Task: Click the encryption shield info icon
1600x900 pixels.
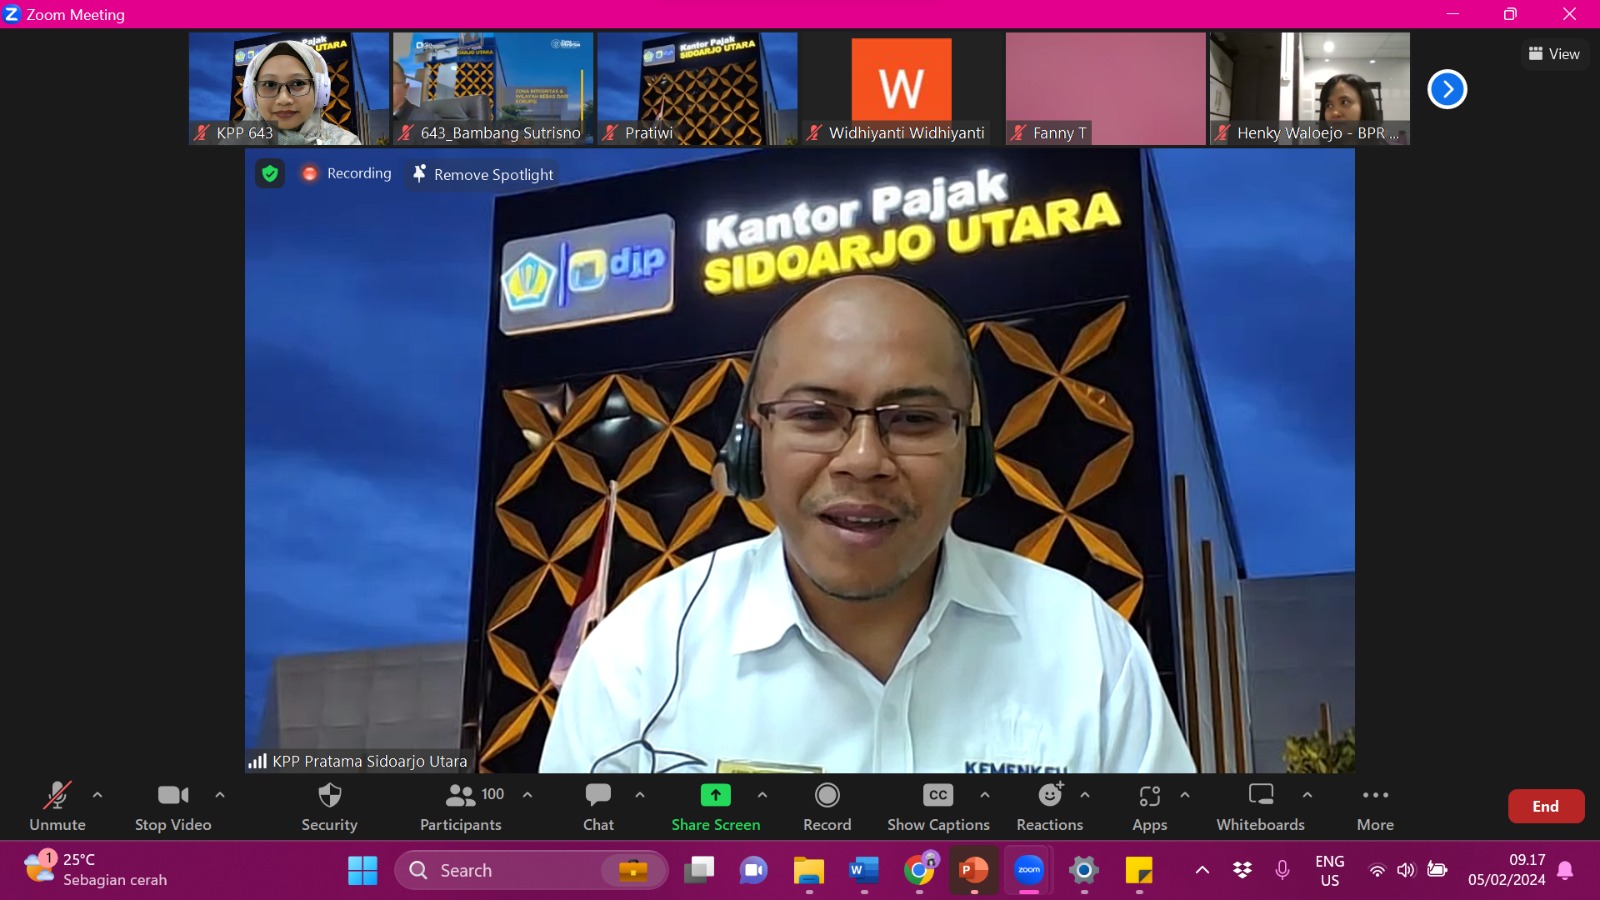Action: pos(270,173)
